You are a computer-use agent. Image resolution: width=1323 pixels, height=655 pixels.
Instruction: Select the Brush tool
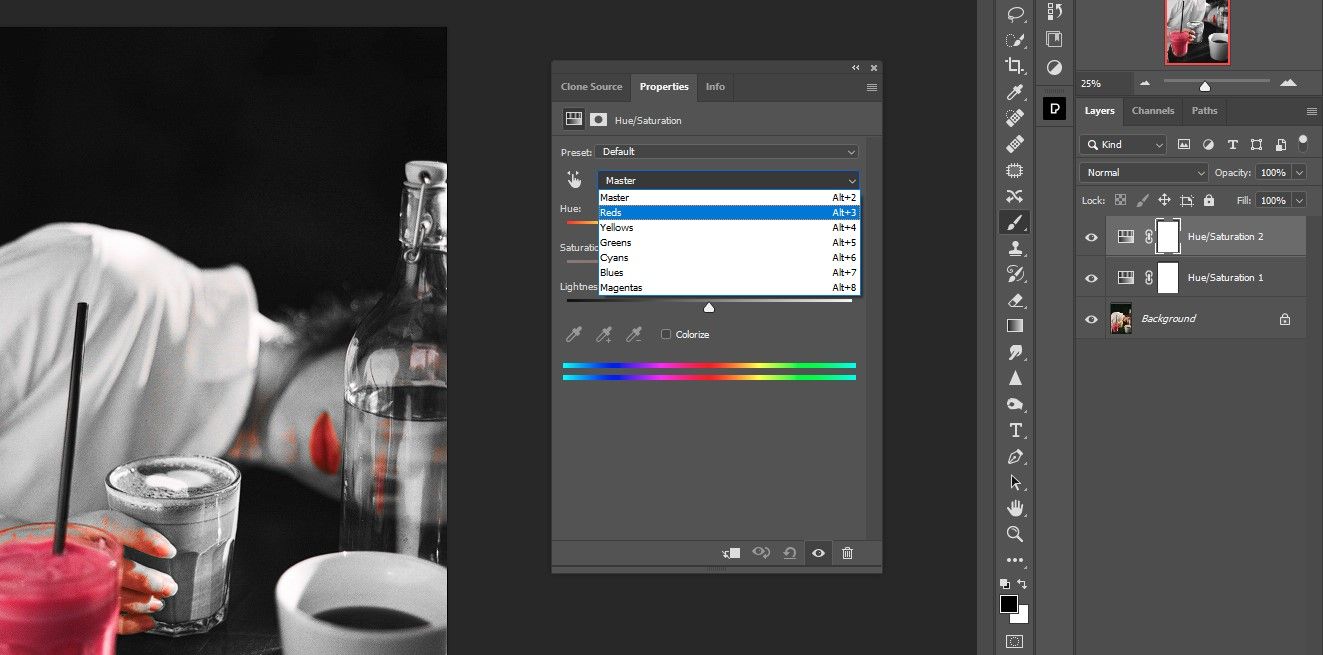coord(1015,222)
